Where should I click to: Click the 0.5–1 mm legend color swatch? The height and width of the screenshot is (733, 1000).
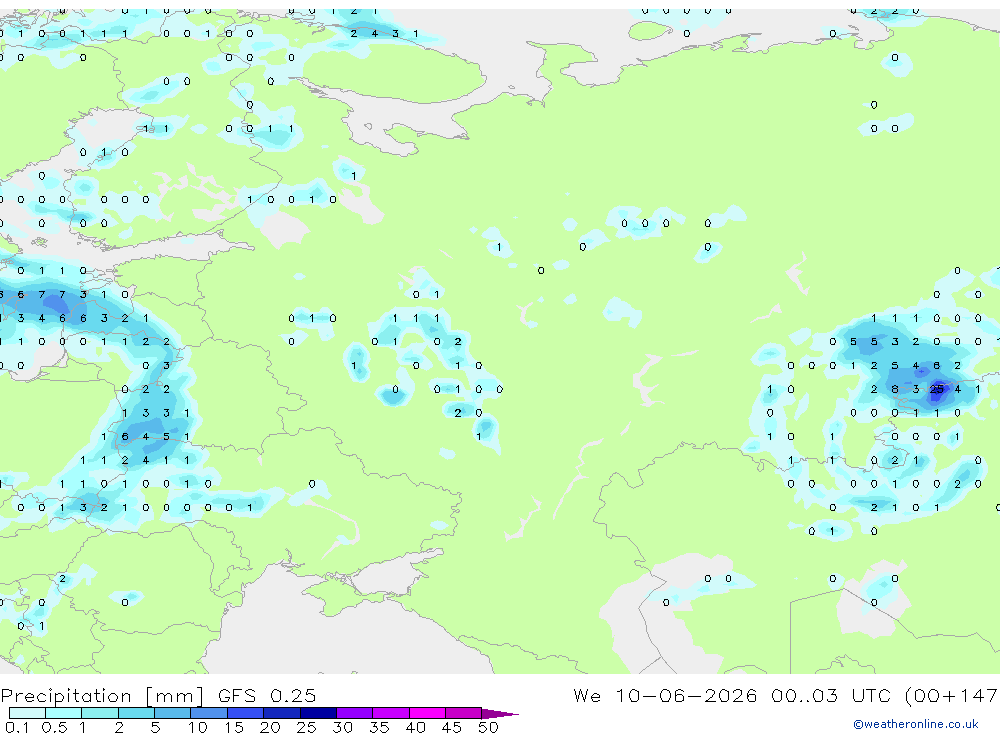tap(64, 713)
